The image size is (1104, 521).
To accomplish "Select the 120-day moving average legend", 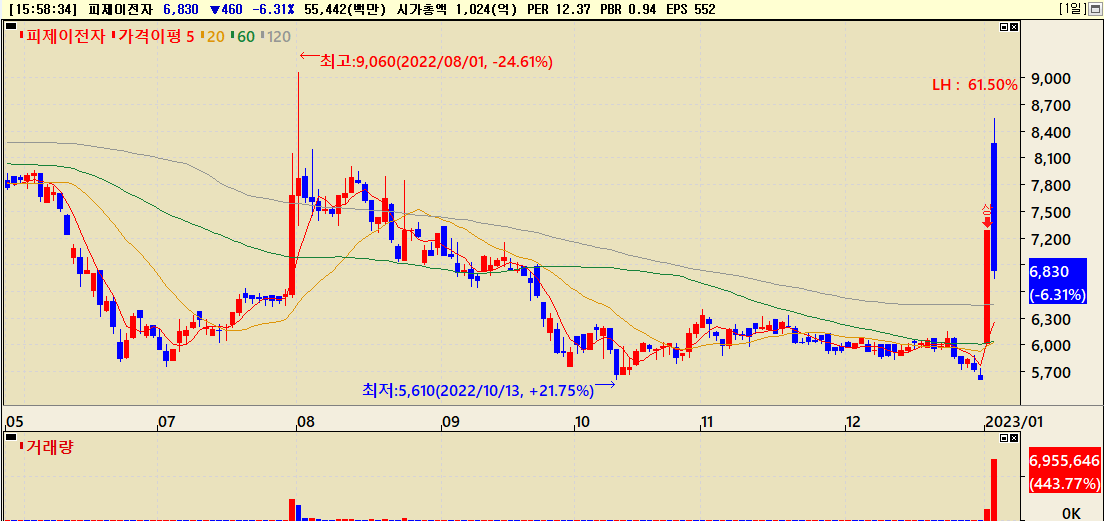I will 278,37.
